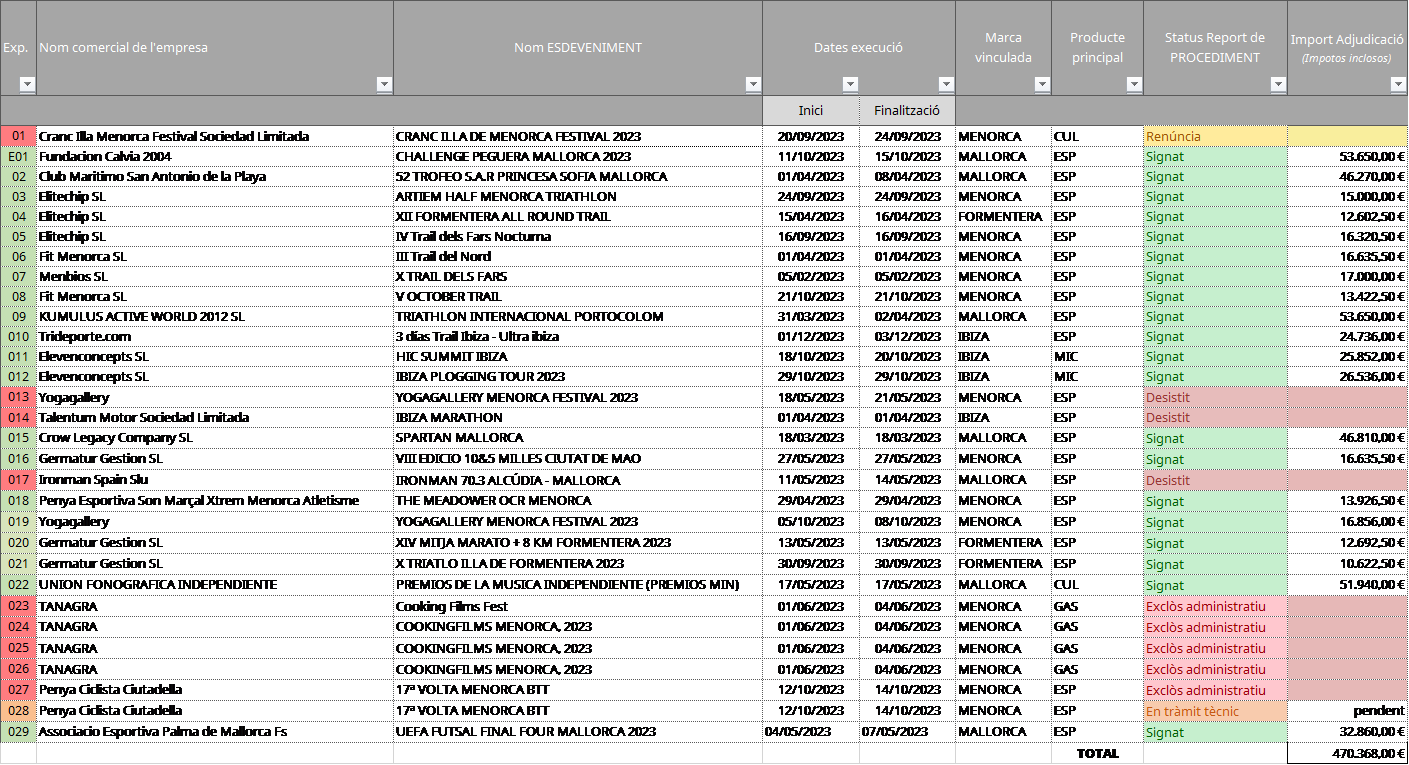Select the expedient number cell 028
The image size is (1409, 765).
(x=18, y=712)
